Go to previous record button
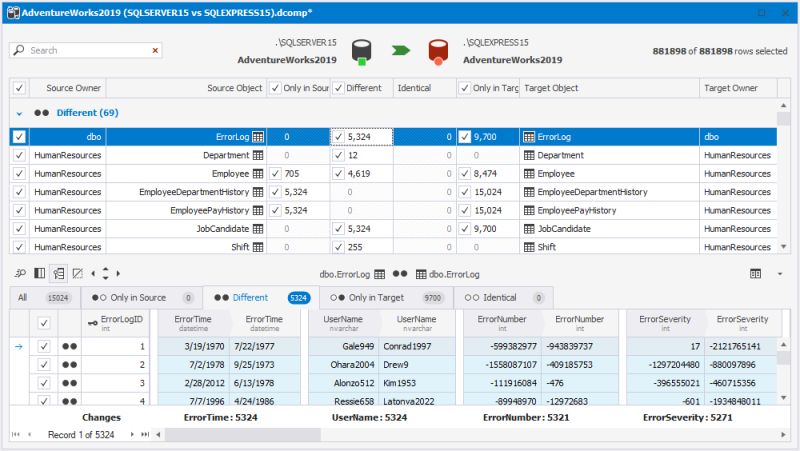800x451 pixels. [x=30, y=435]
